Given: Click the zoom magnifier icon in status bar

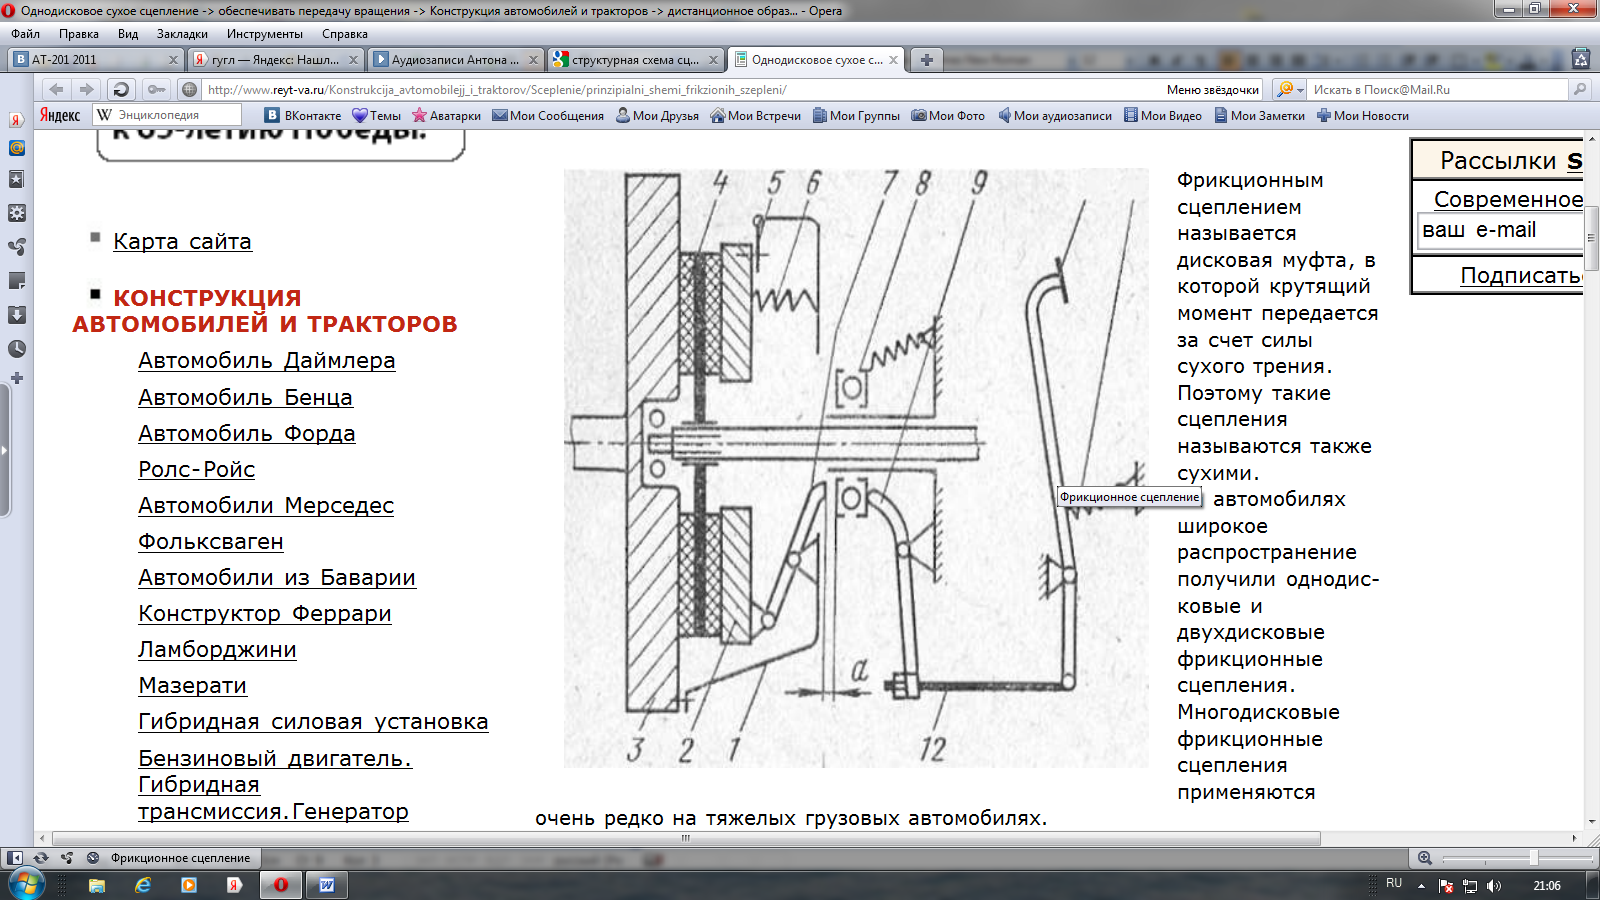Looking at the screenshot, I should pyautogui.click(x=1425, y=858).
